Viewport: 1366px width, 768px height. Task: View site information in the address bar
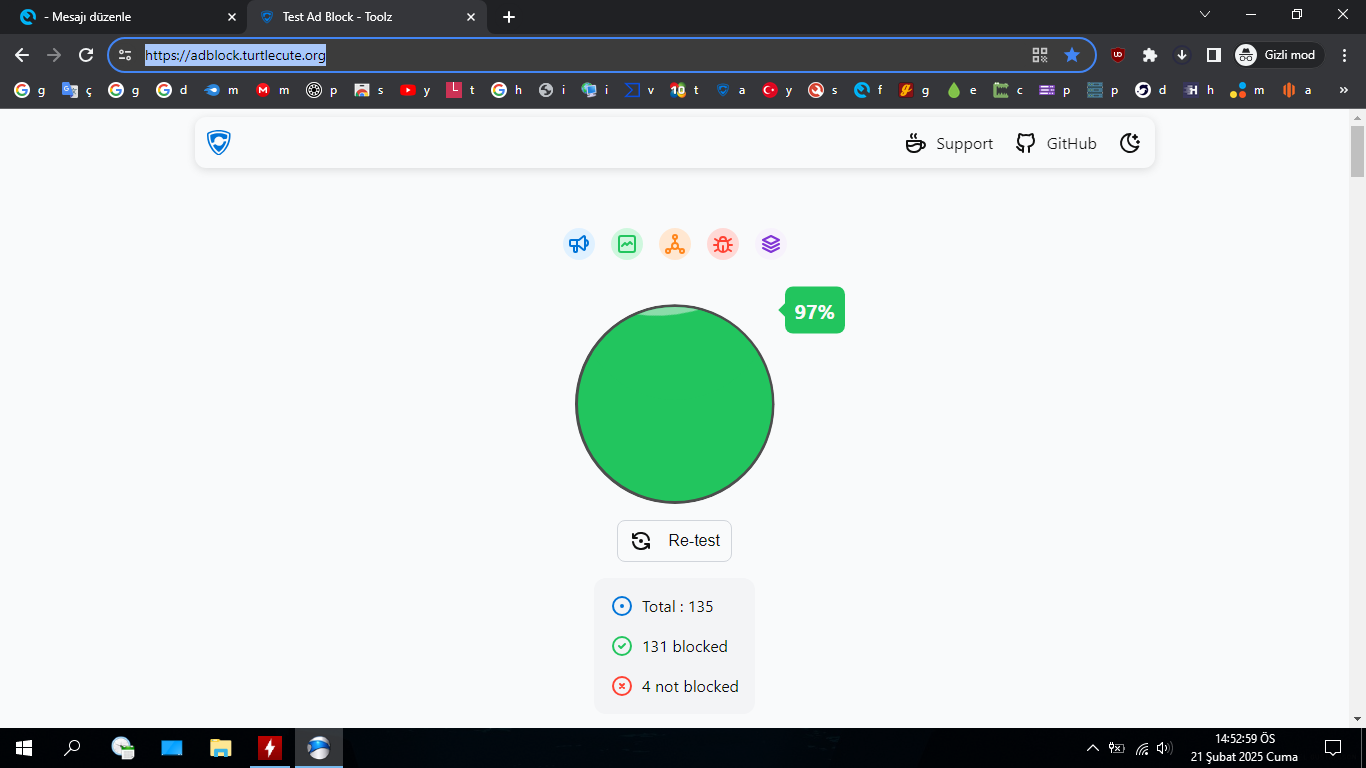coord(125,55)
